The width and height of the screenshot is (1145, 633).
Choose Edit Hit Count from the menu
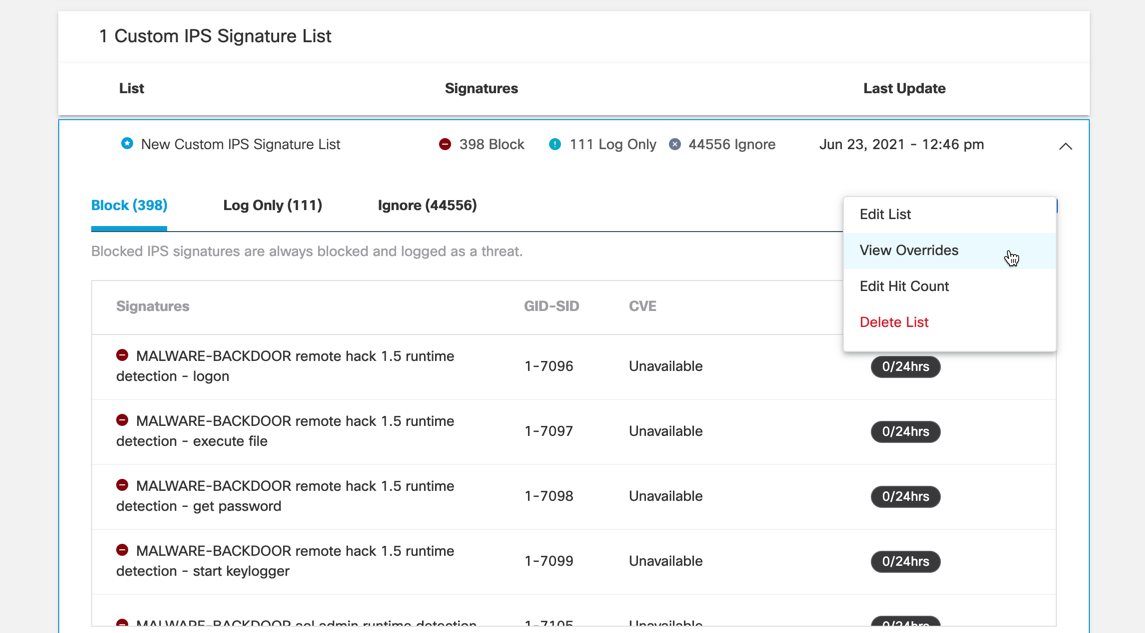point(949,286)
